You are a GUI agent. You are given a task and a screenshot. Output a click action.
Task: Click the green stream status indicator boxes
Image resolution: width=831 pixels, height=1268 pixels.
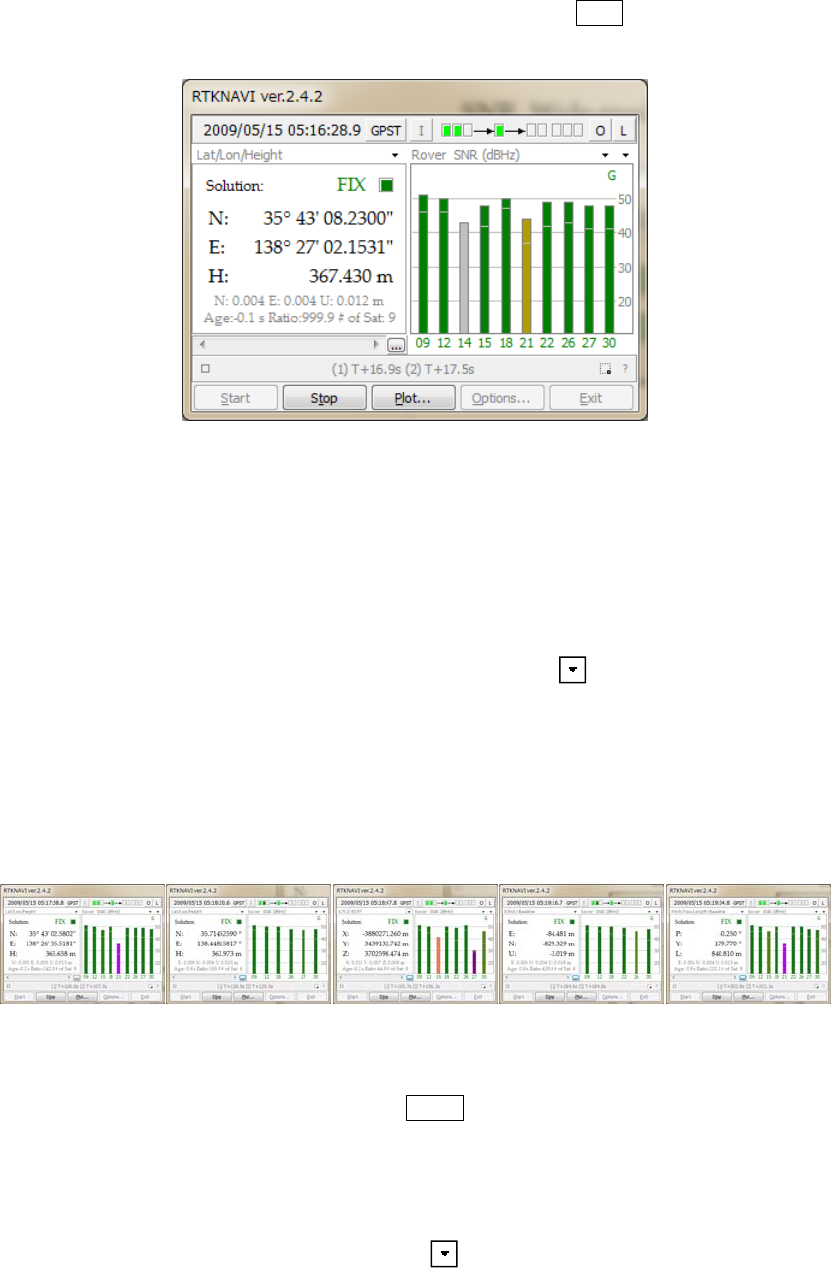click(x=512, y=130)
